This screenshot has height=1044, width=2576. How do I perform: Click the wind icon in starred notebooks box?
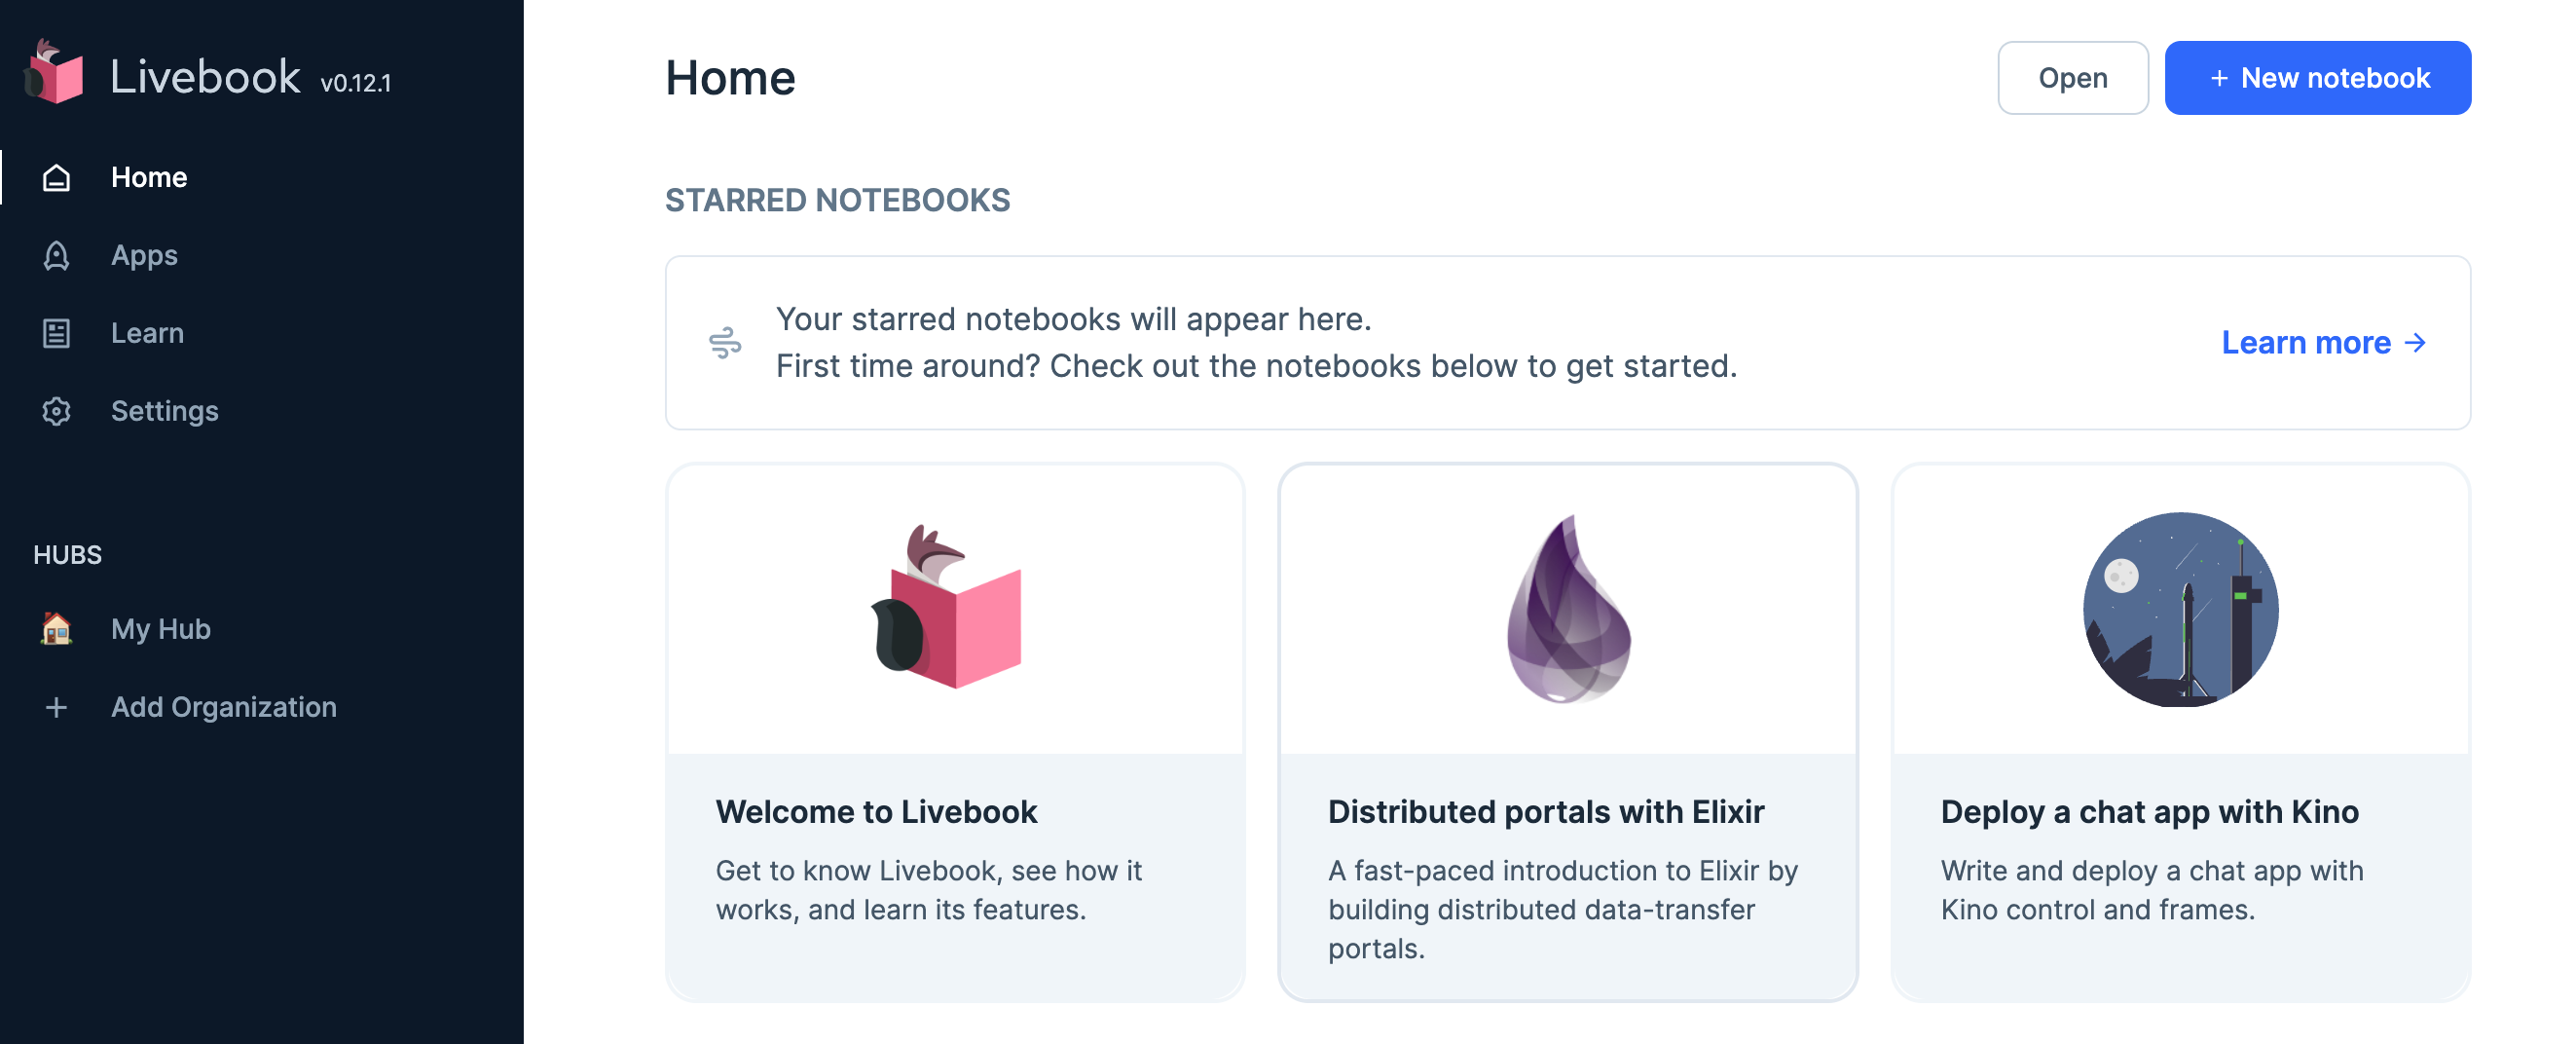(x=725, y=343)
